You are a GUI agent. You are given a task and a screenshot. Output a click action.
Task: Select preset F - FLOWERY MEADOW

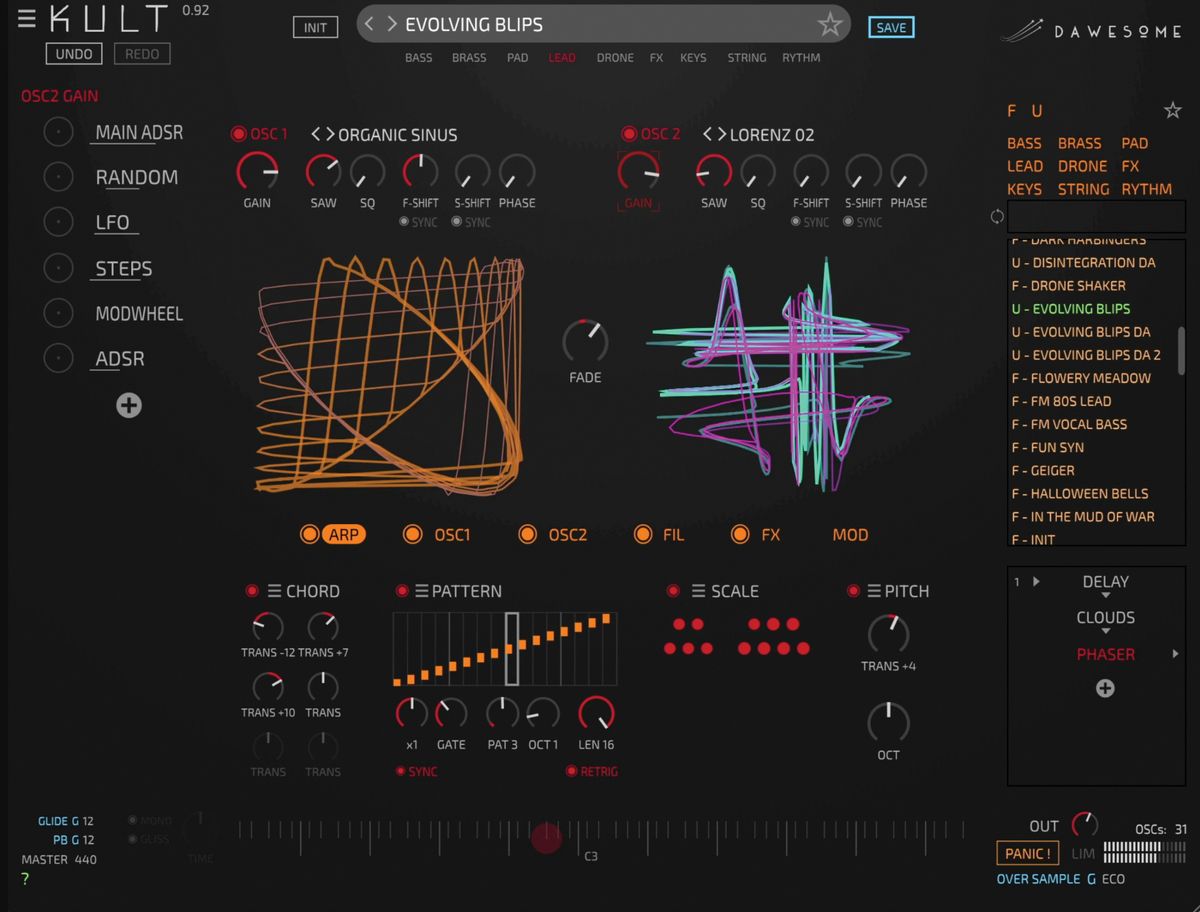pos(1081,378)
